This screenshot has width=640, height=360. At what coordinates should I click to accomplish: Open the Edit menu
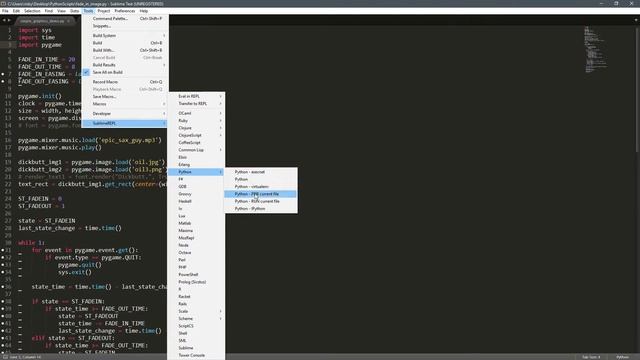(x=16, y=11)
